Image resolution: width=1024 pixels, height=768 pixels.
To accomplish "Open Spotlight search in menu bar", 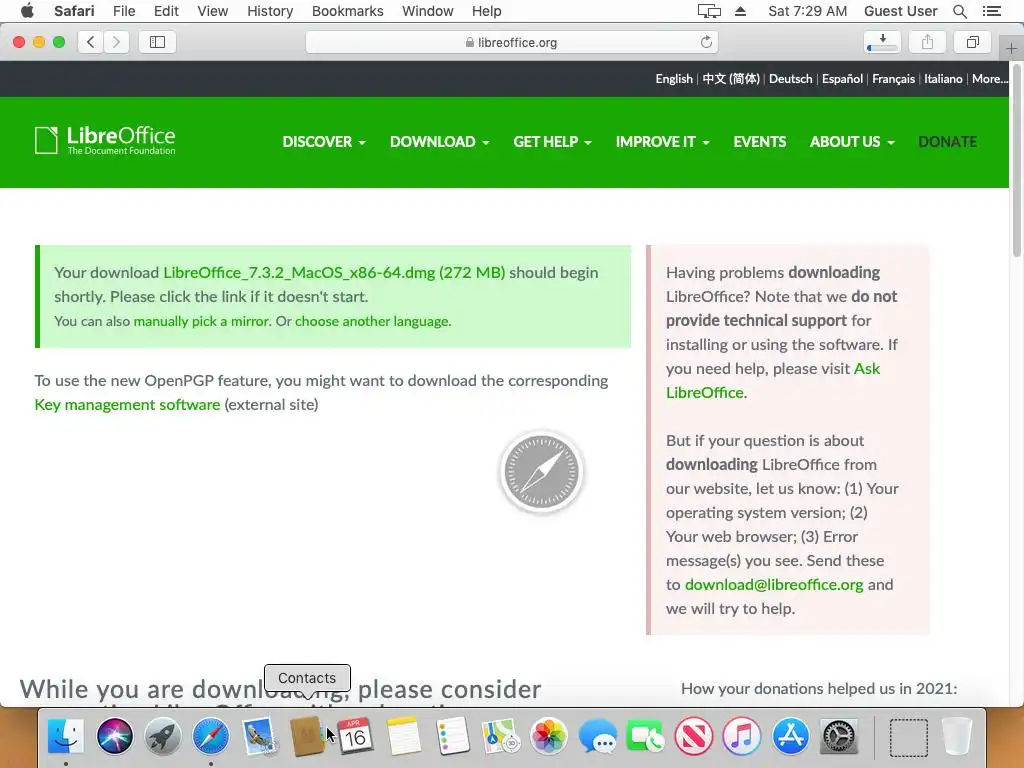I will click(x=959, y=11).
